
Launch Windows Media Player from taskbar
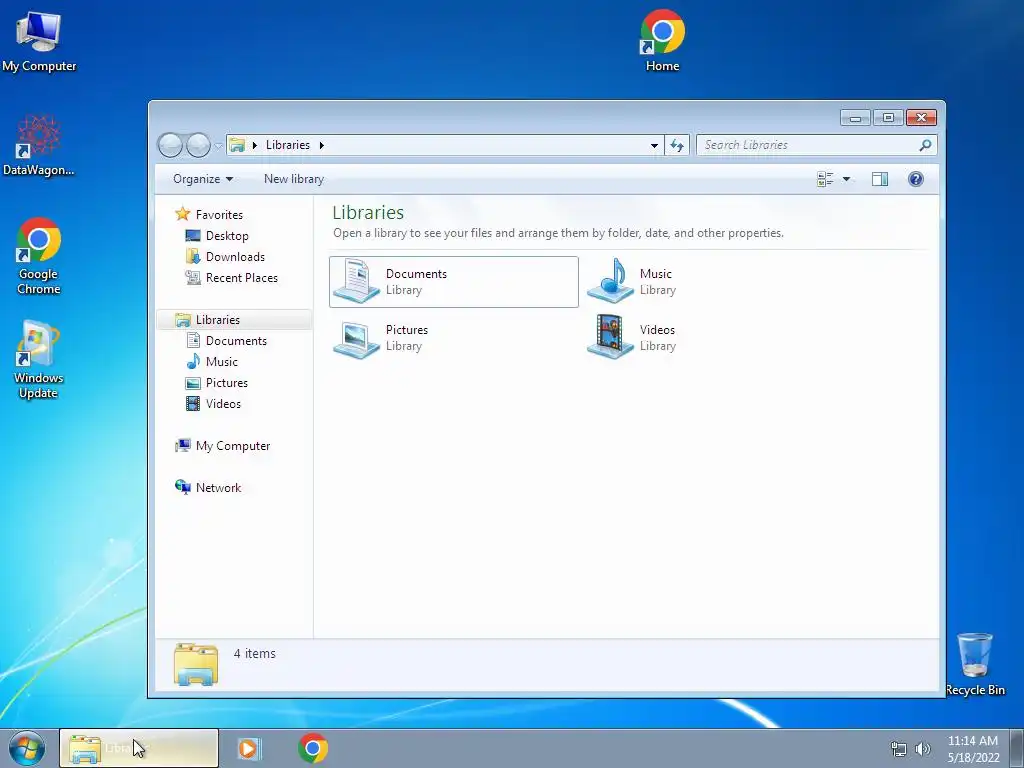click(x=248, y=748)
